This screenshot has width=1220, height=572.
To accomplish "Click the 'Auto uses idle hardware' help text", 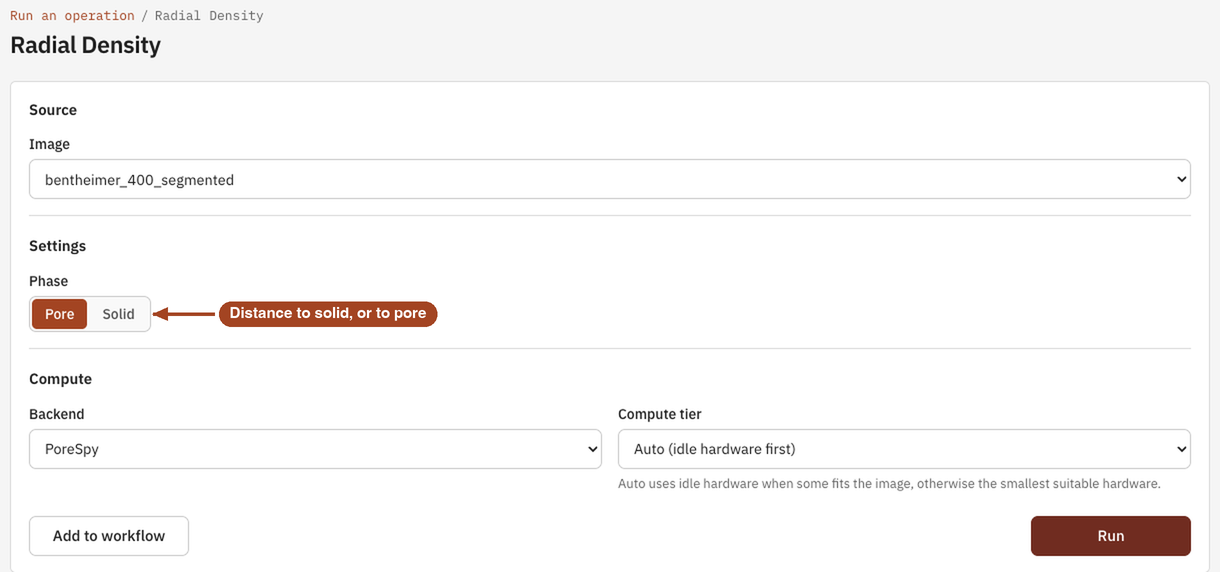I will point(889,484).
